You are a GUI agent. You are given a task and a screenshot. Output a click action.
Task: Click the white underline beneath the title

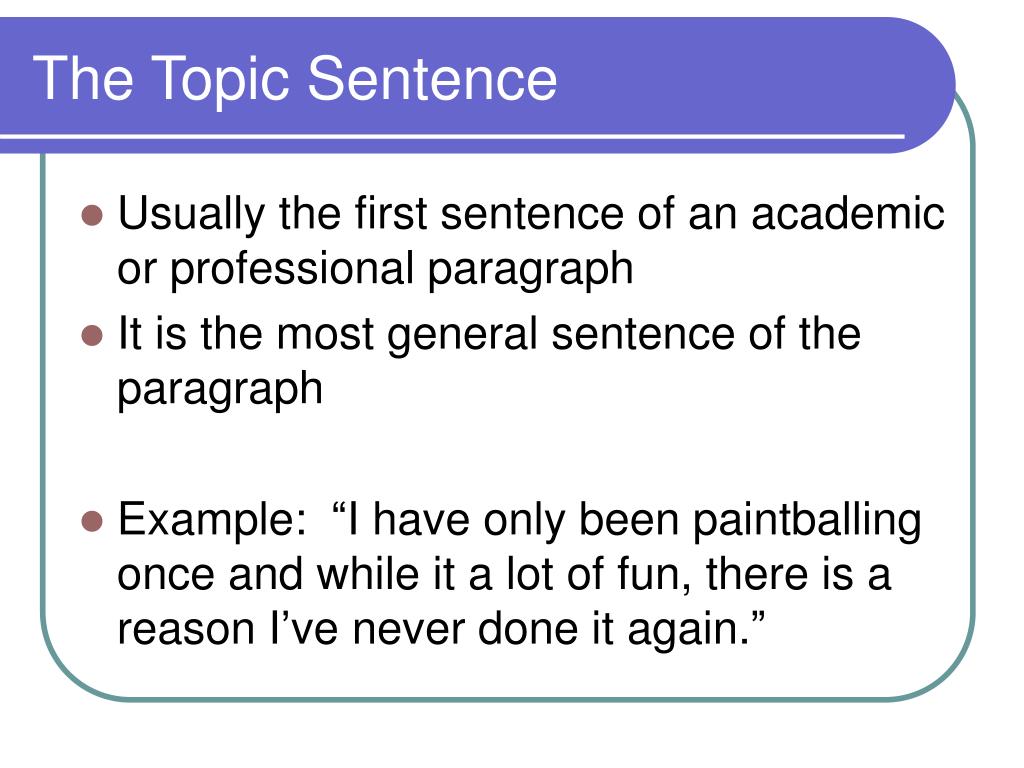point(452,136)
